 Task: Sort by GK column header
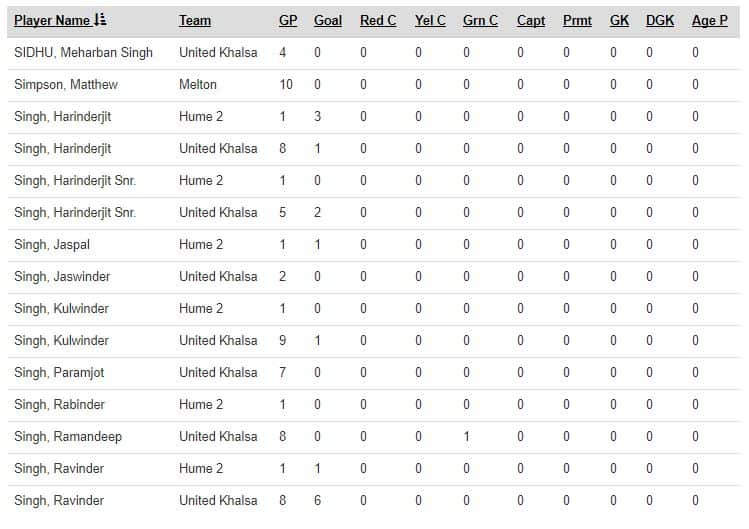point(619,20)
